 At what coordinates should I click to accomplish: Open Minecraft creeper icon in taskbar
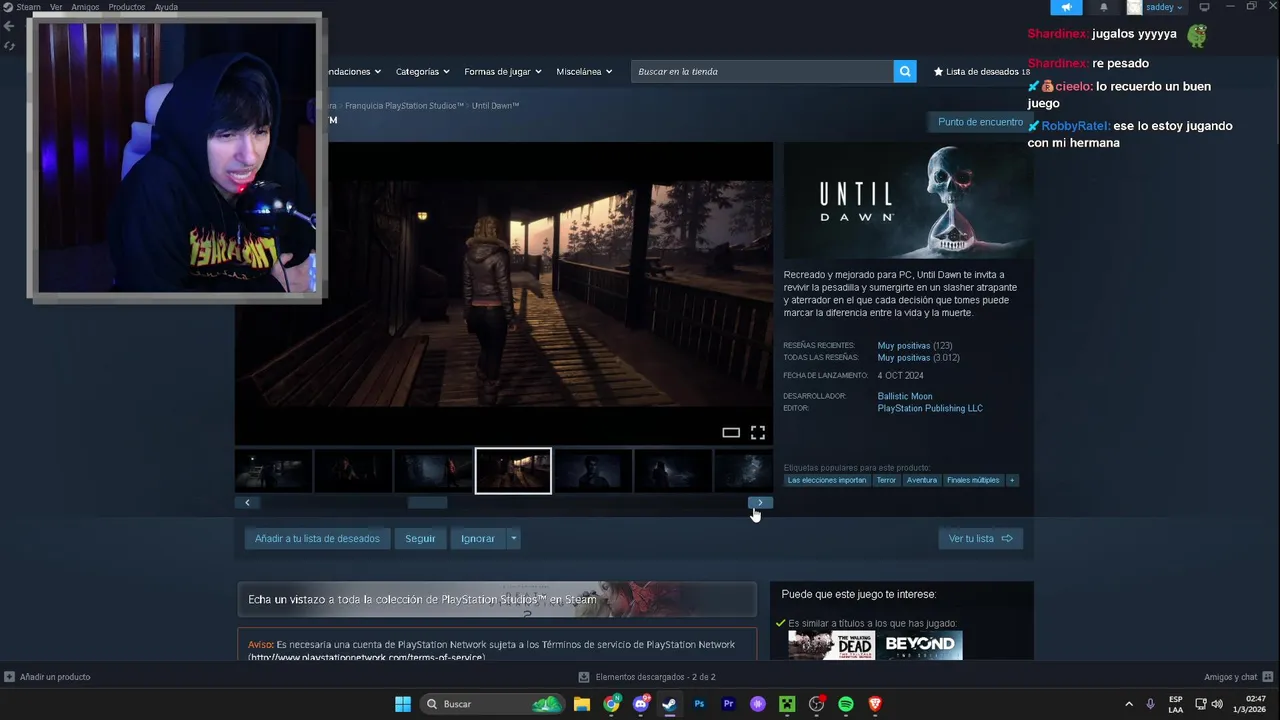[787, 704]
